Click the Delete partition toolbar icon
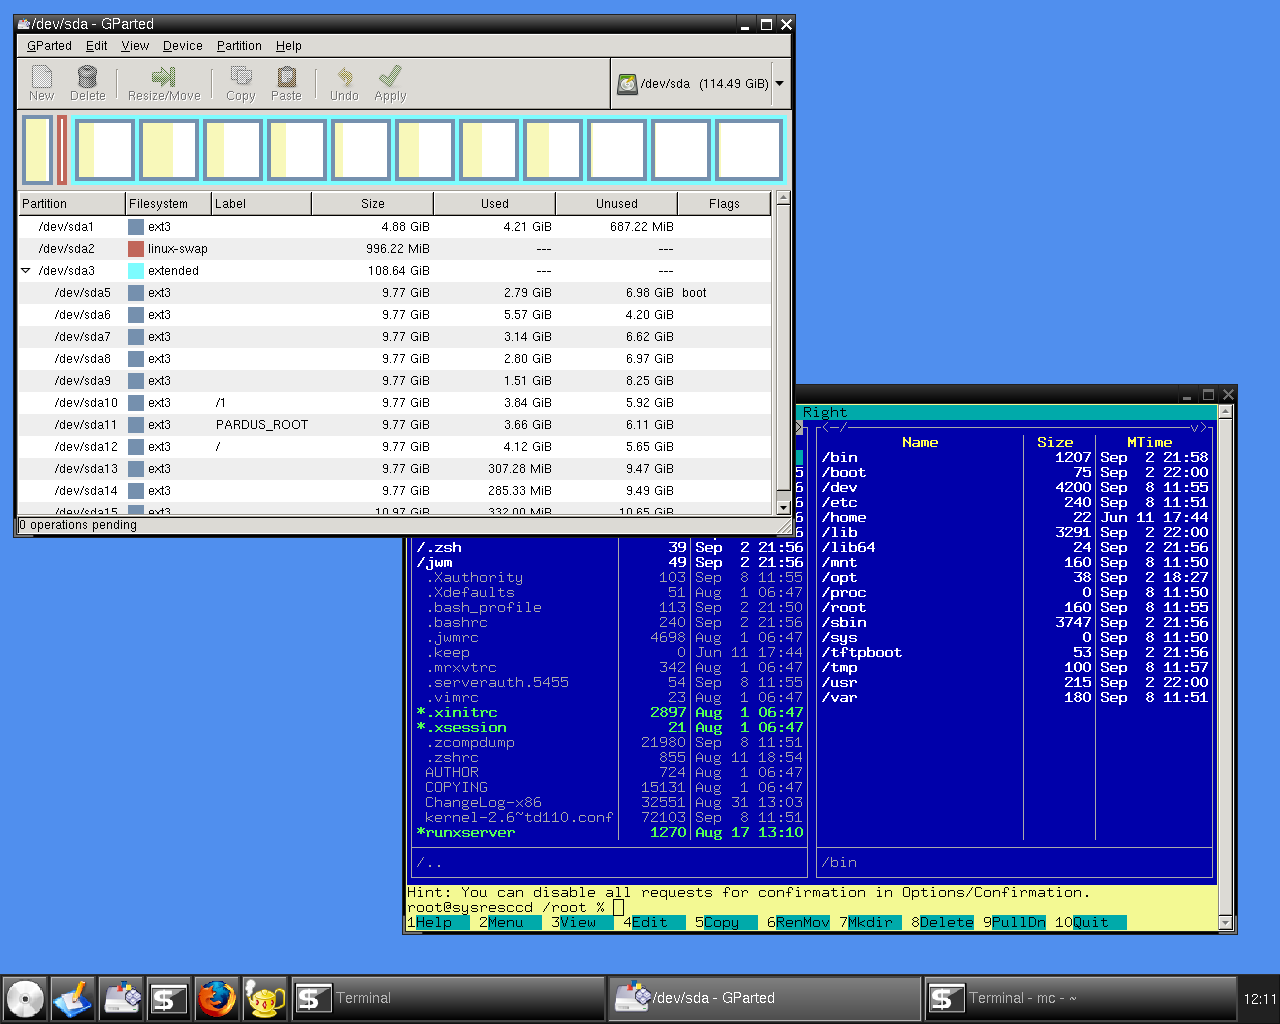This screenshot has height=1024, width=1280. coord(87,83)
